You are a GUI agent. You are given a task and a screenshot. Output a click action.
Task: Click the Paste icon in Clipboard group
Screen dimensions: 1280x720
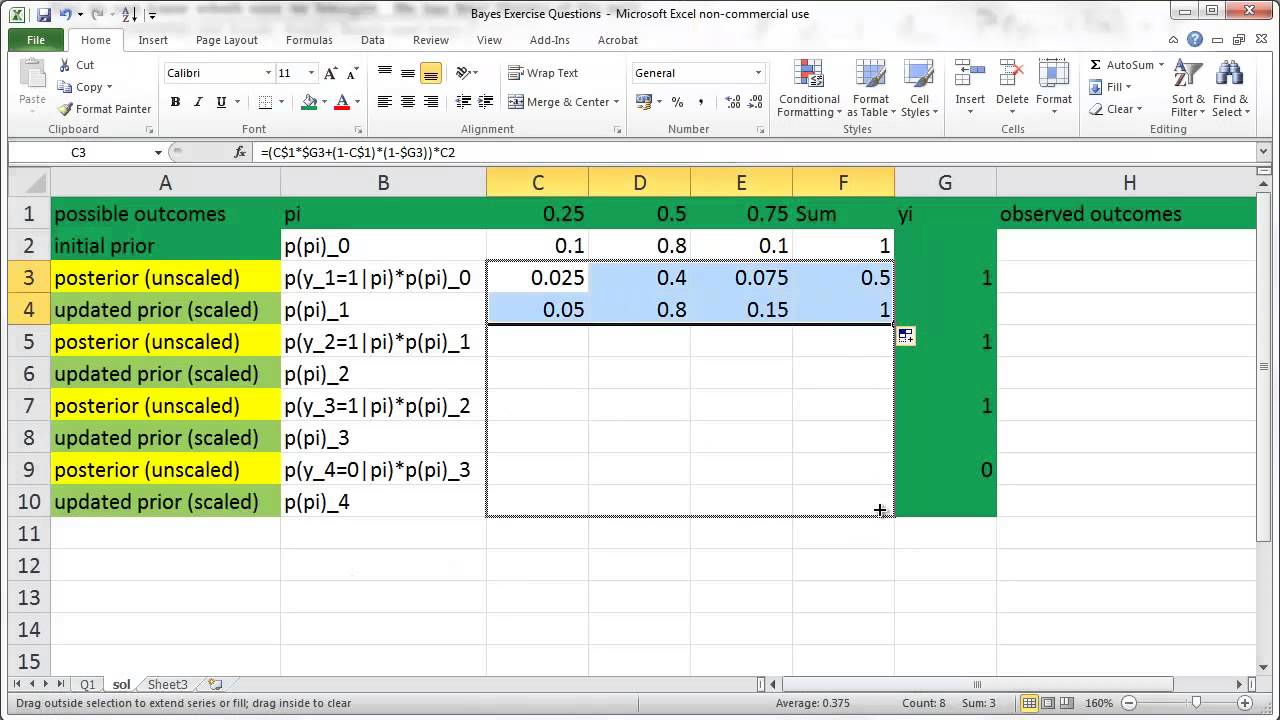pyautogui.click(x=32, y=75)
